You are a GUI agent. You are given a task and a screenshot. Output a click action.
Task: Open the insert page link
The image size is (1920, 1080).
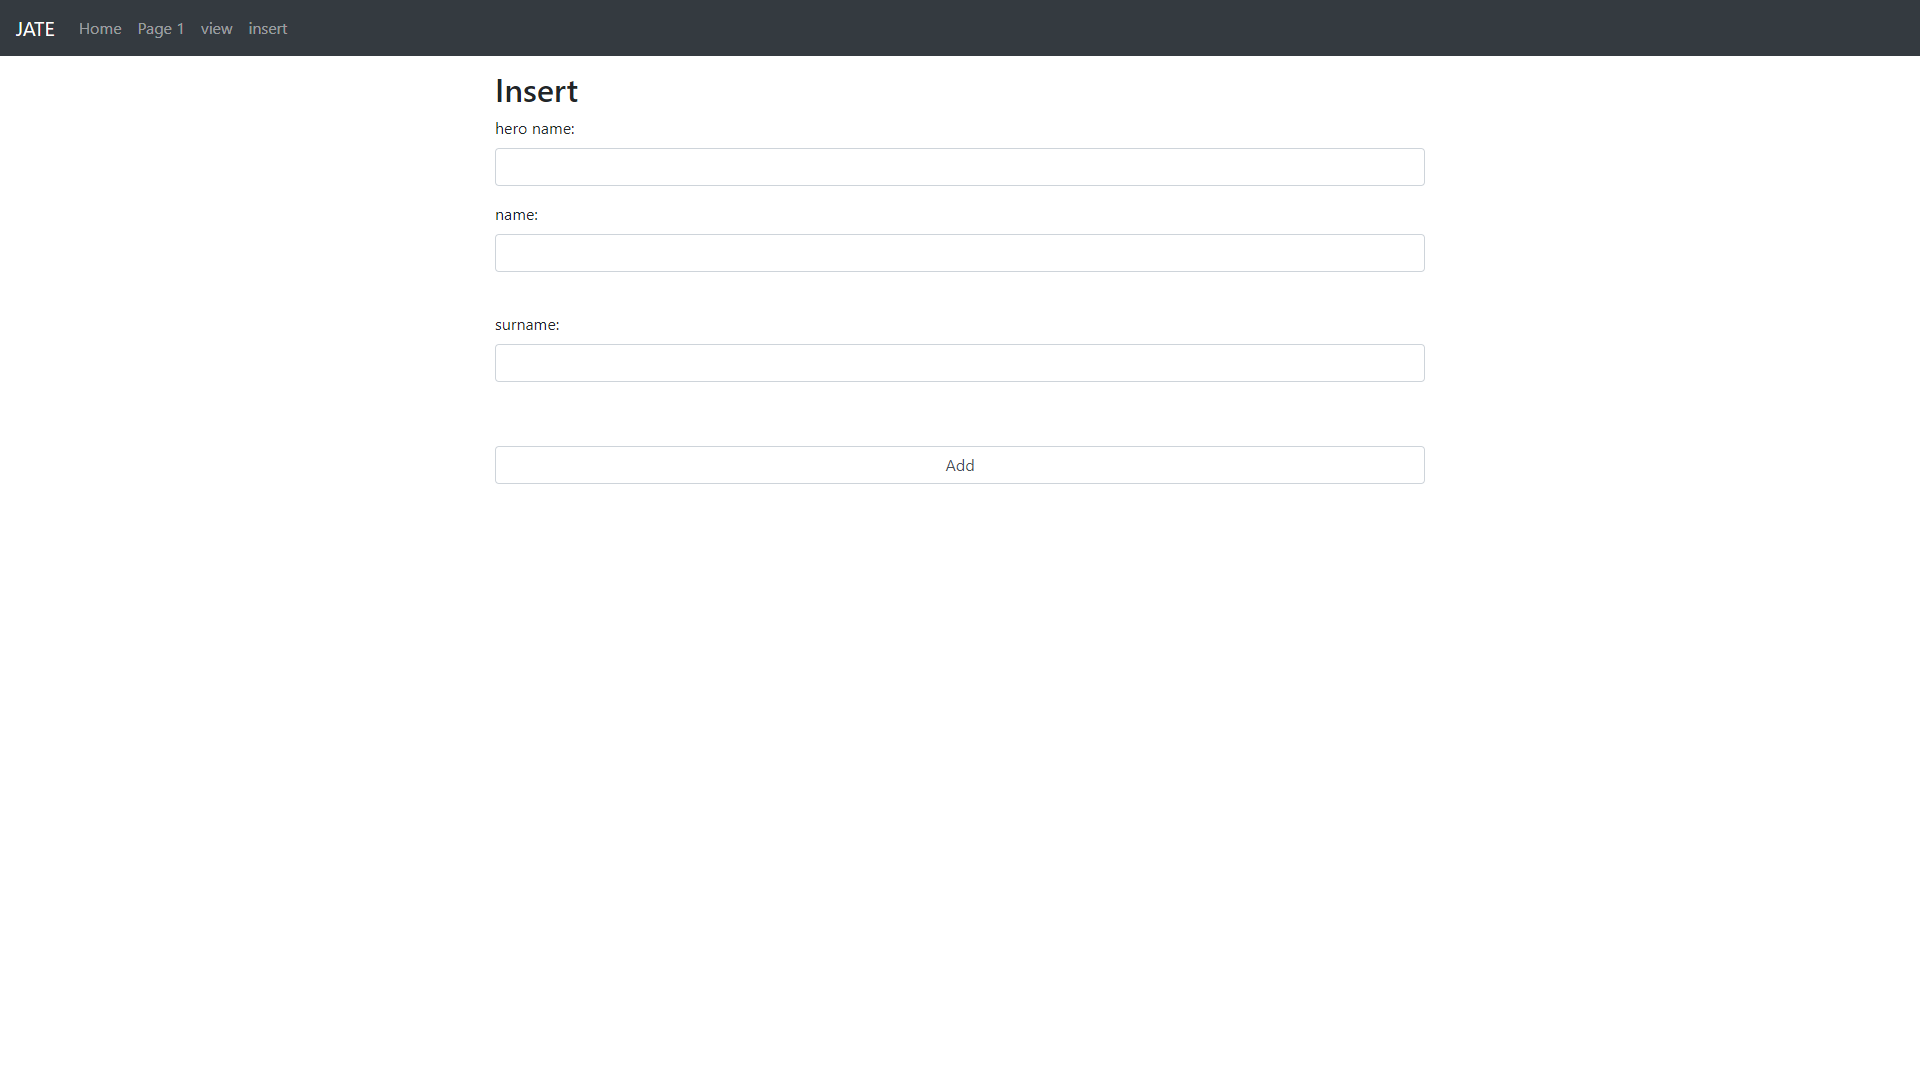pyautogui.click(x=267, y=29)
